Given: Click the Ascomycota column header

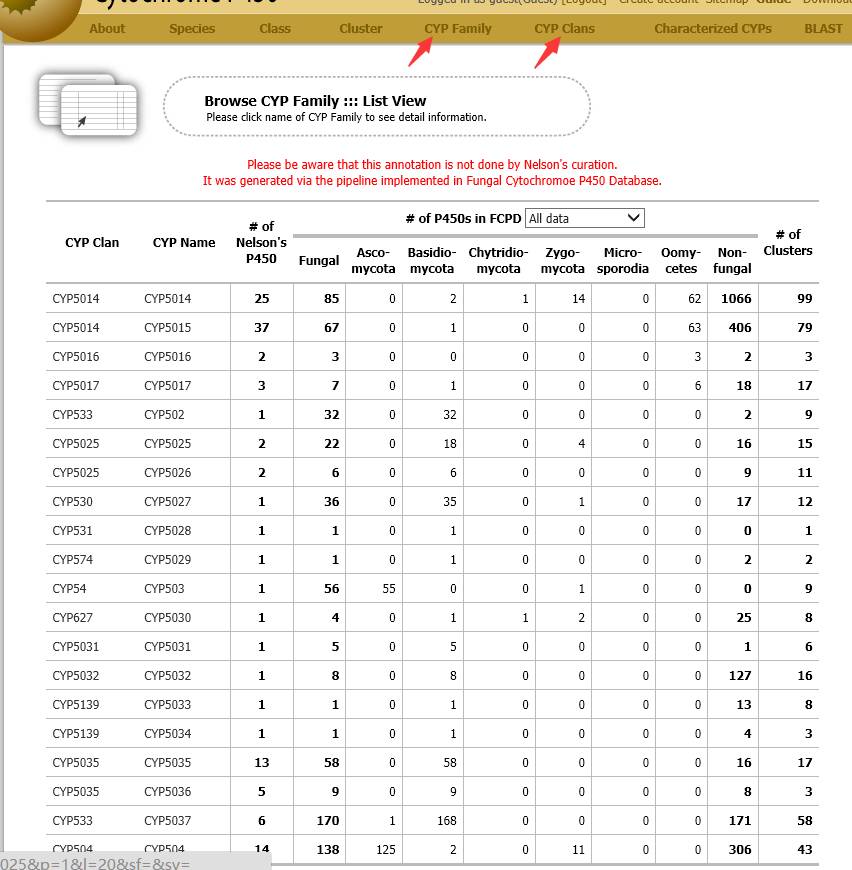Looking at the screenshot, I should 373,261.
